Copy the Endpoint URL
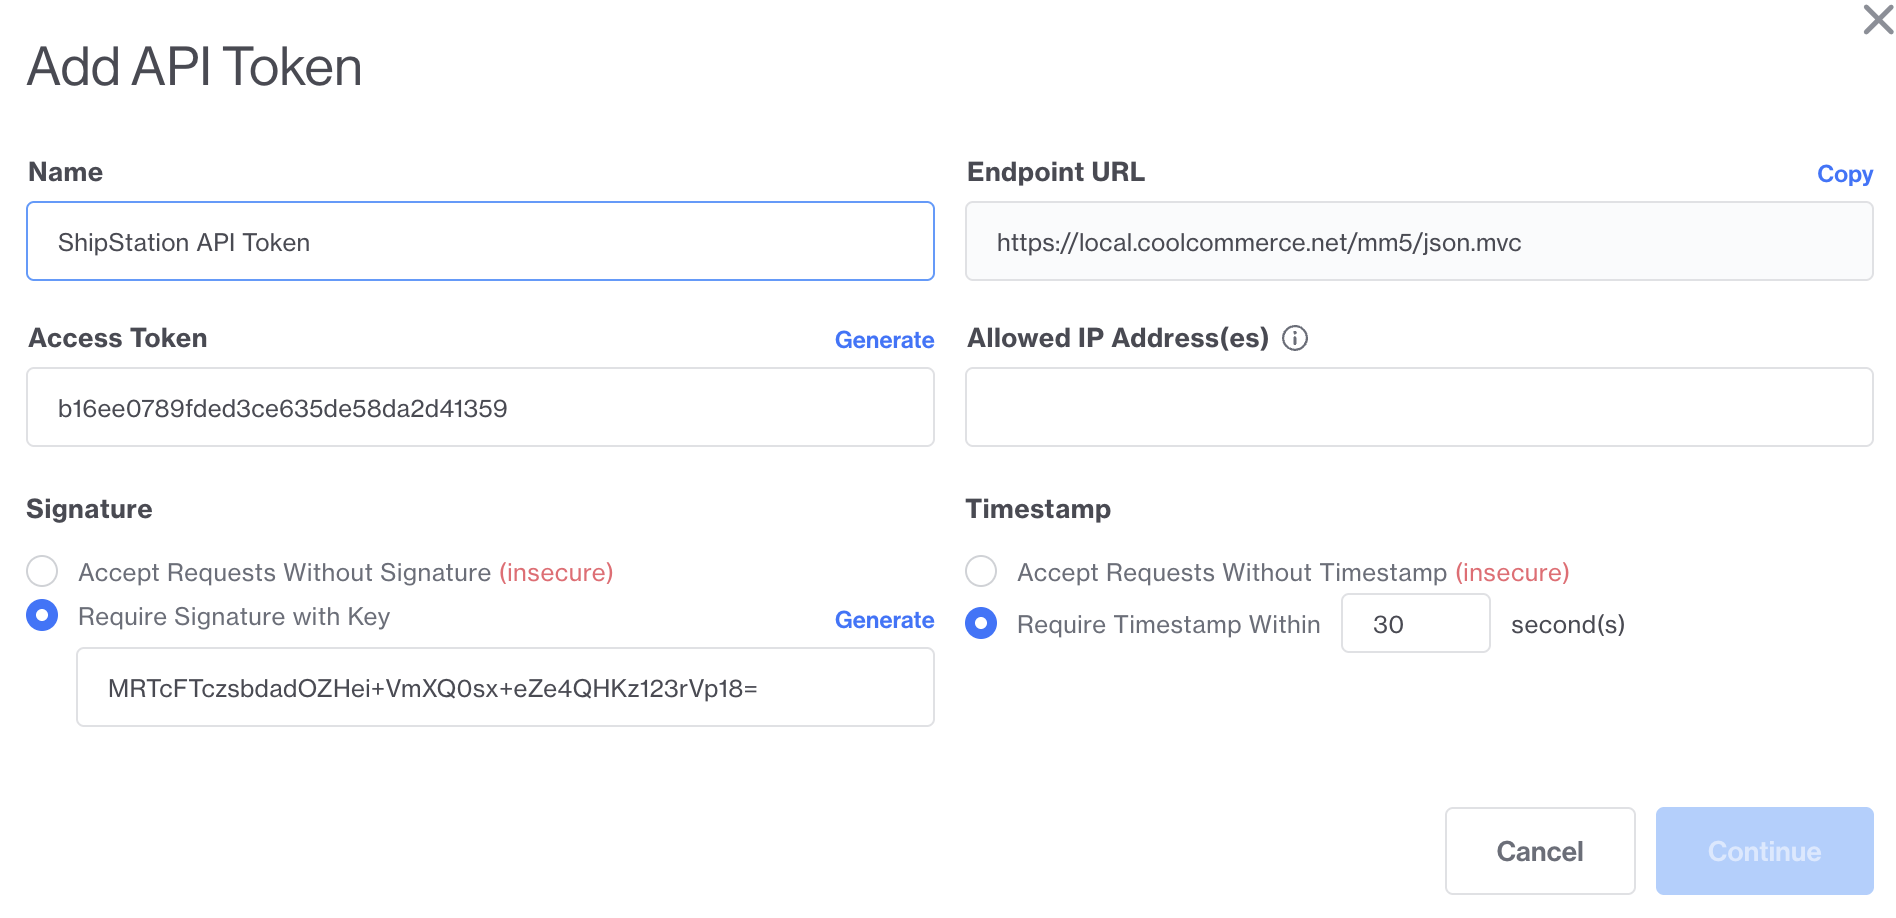Viewport: 1896px width, 918px height. pos(1844,174)
